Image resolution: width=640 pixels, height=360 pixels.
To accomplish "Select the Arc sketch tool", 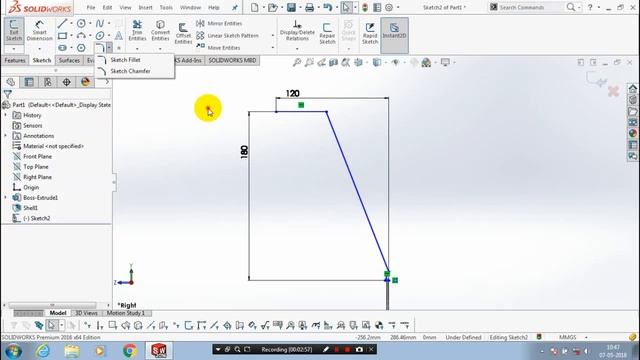I will point(81,36).
